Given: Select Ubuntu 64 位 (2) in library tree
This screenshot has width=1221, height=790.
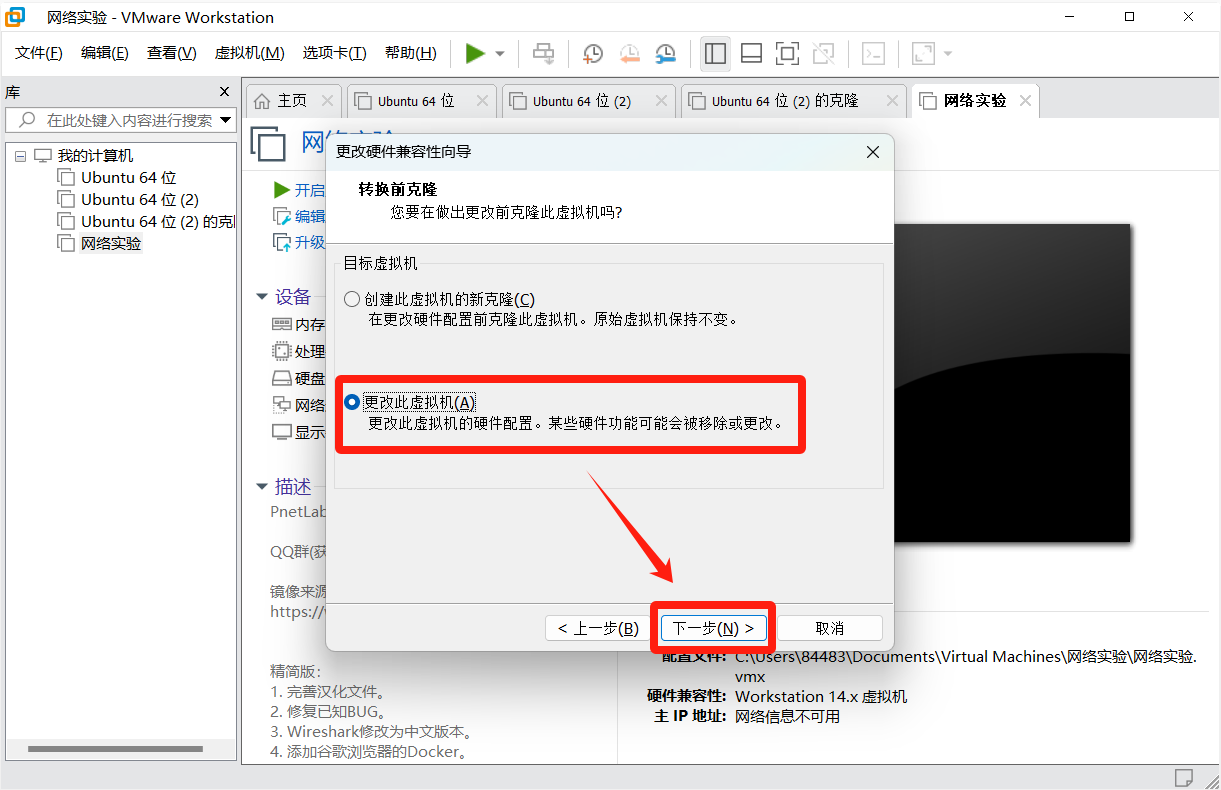Looking at the screenshot, I should point(139,200).
